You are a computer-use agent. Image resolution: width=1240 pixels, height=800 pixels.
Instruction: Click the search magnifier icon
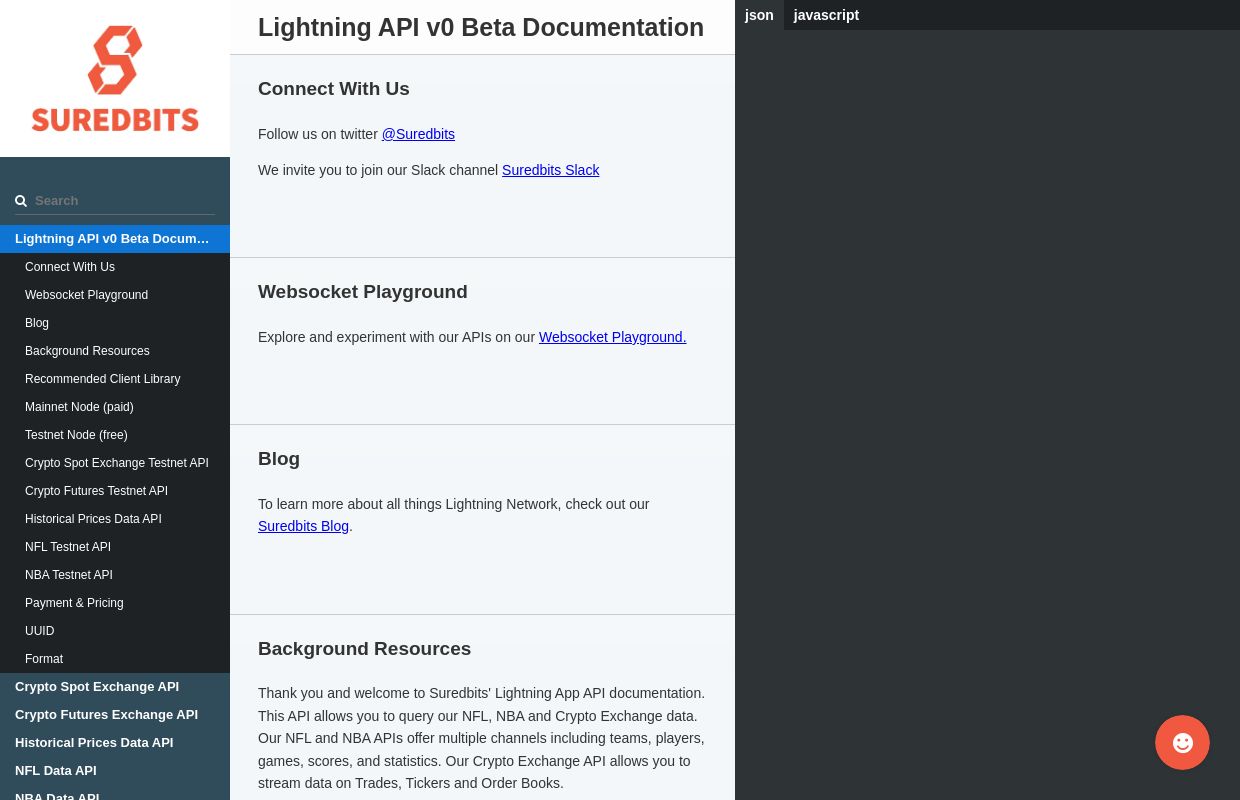21,201
